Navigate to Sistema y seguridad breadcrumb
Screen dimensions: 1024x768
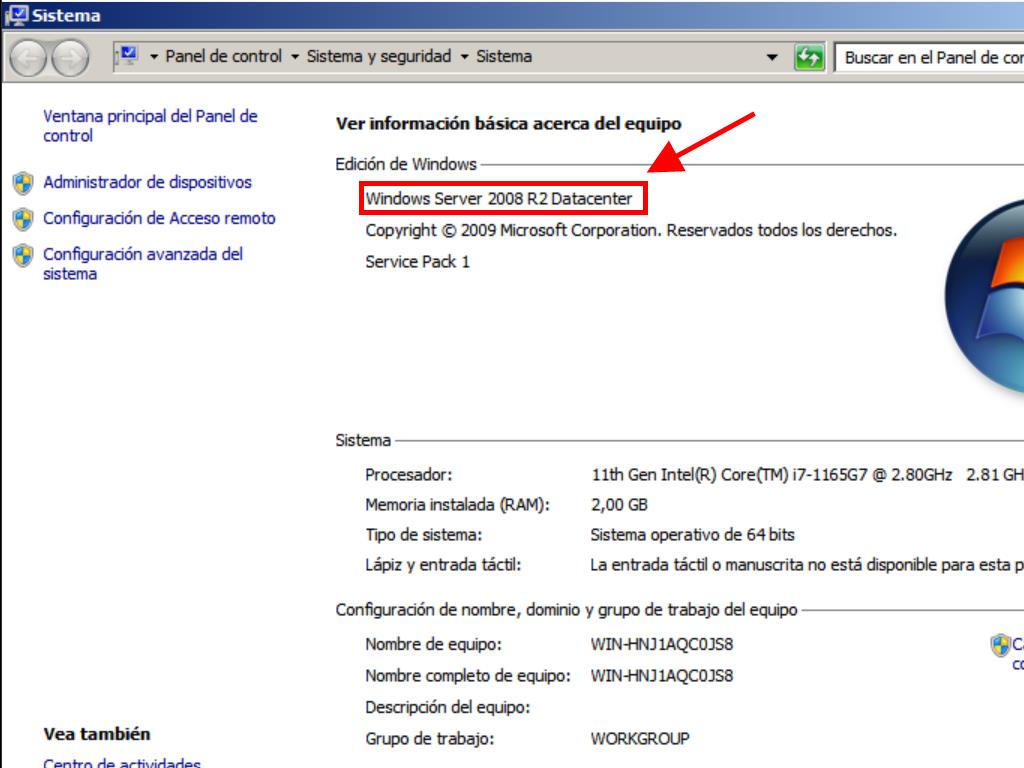379,57
